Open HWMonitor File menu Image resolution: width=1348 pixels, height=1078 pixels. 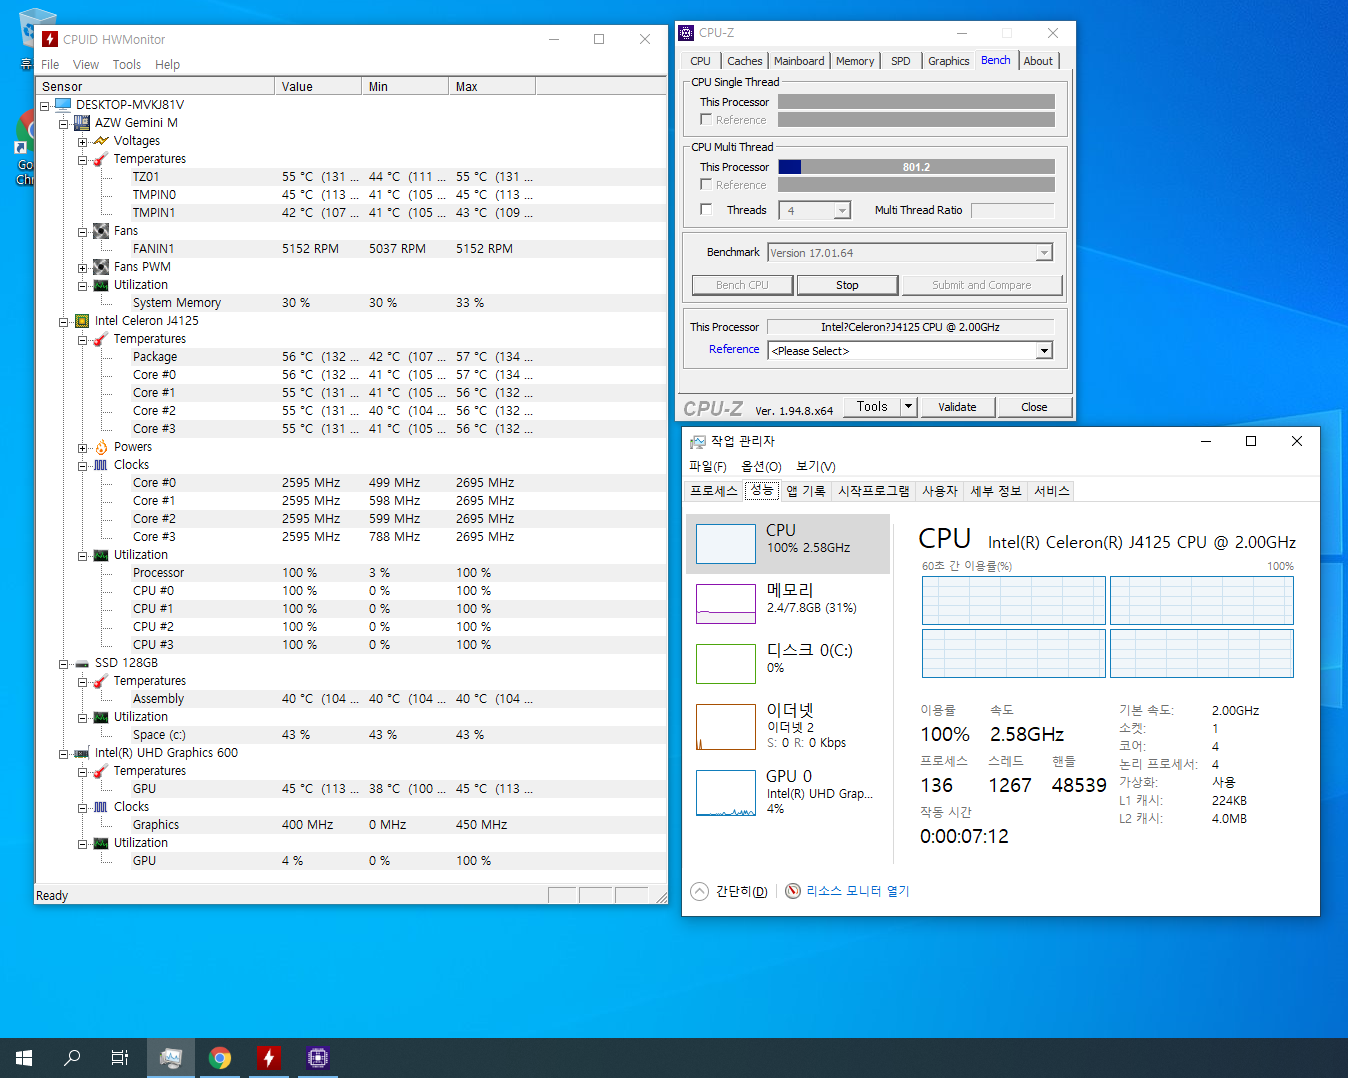tap(50, 64)
